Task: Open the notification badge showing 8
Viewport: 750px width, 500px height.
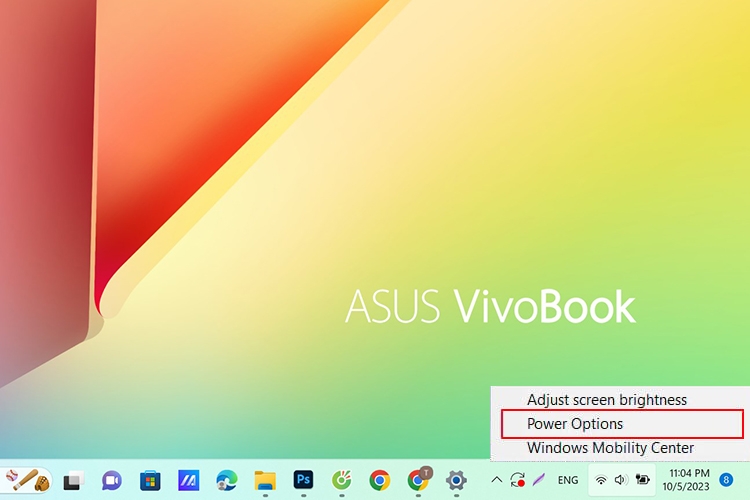Action: coord(726,480)
